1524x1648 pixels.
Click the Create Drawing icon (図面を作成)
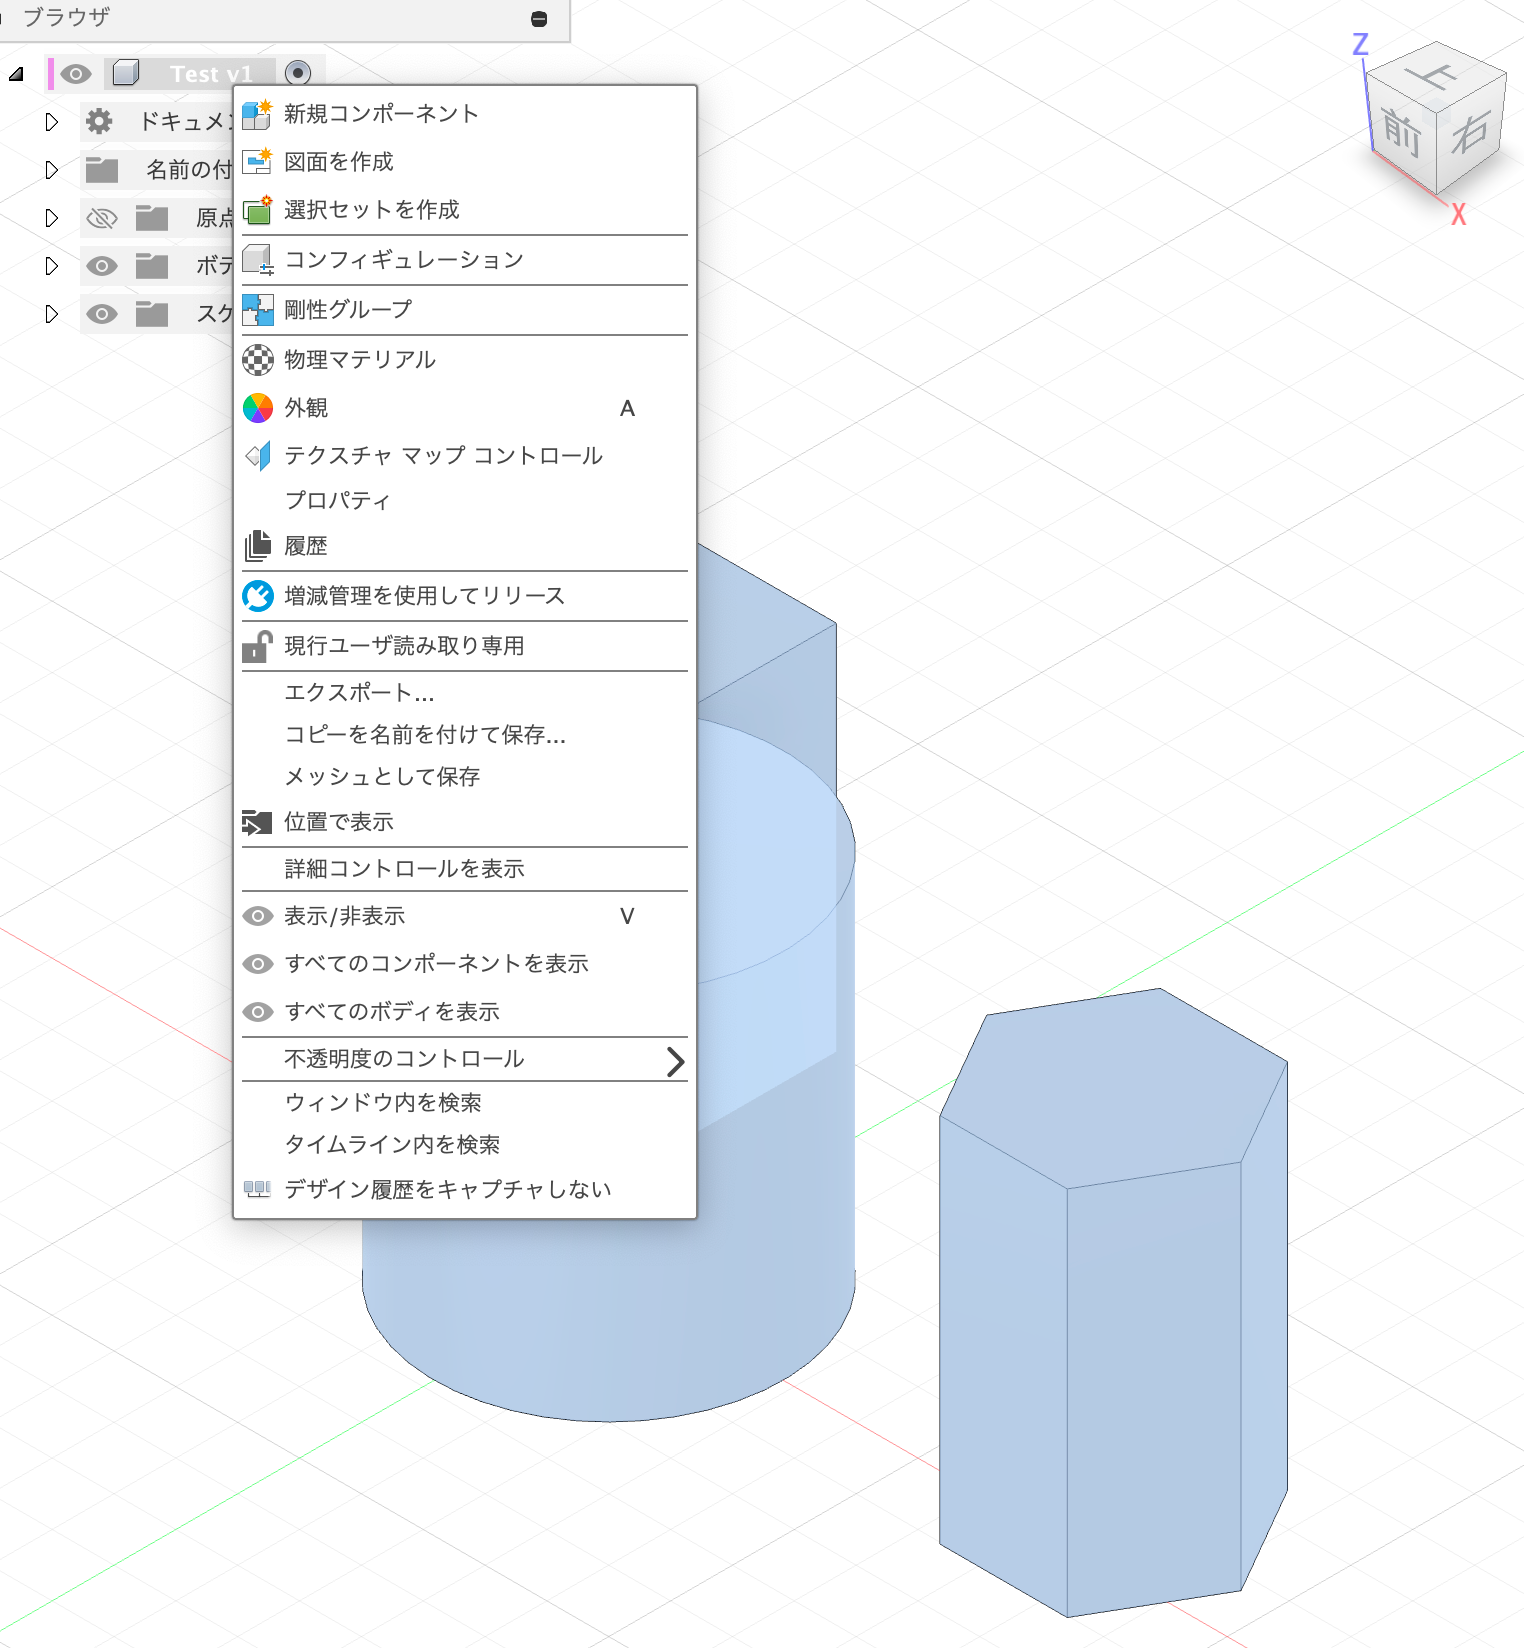click(258, 162)
